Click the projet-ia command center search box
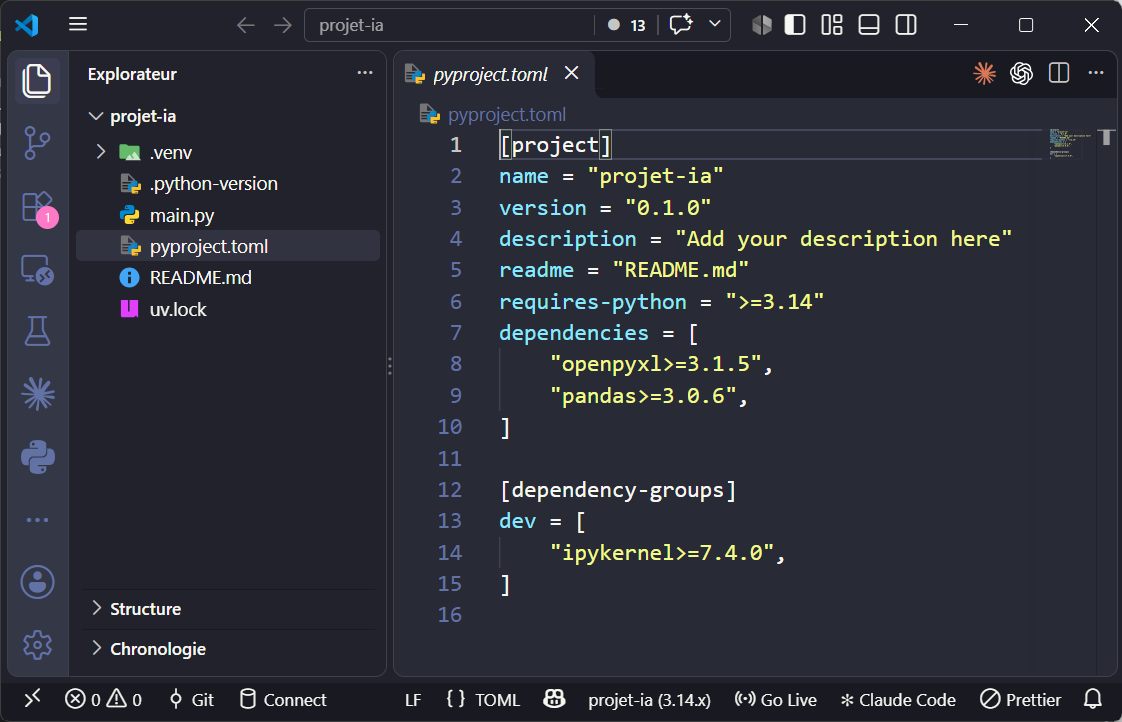1122x722 pixels. pos(449,25)
